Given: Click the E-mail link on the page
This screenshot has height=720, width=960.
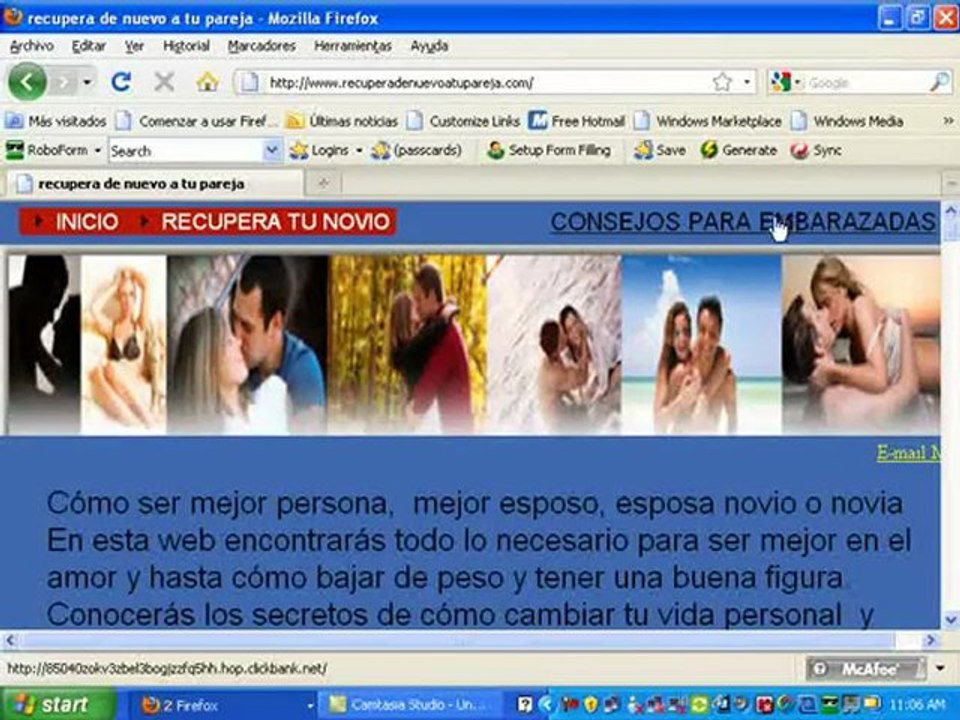Looking at the screenshot, I should 909,453.
